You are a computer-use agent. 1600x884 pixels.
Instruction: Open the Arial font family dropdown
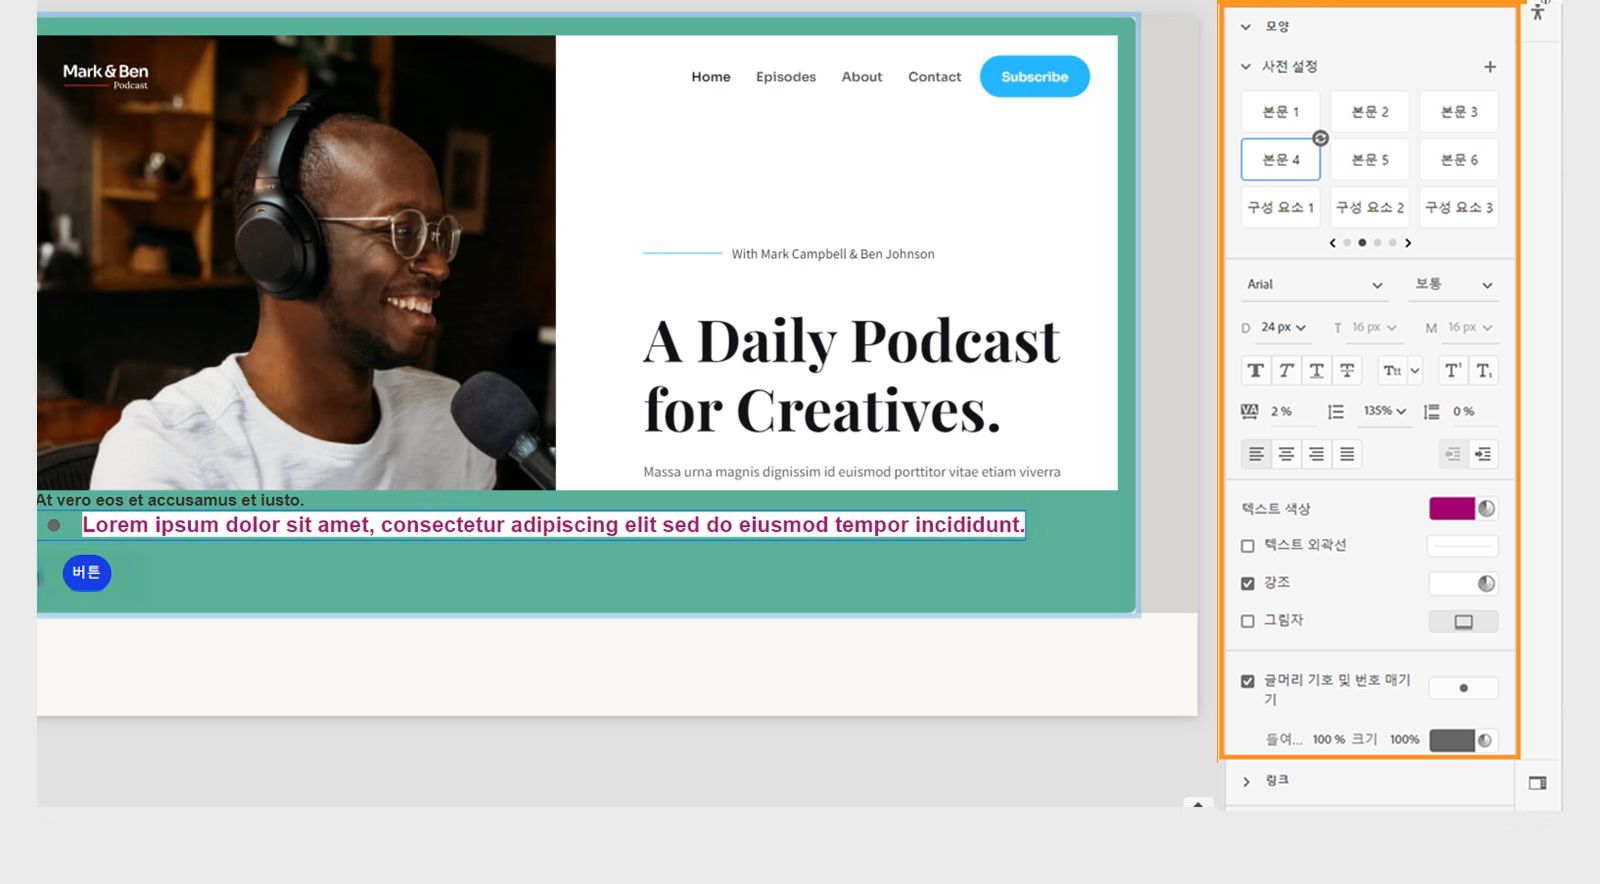tap(1314, 285)
